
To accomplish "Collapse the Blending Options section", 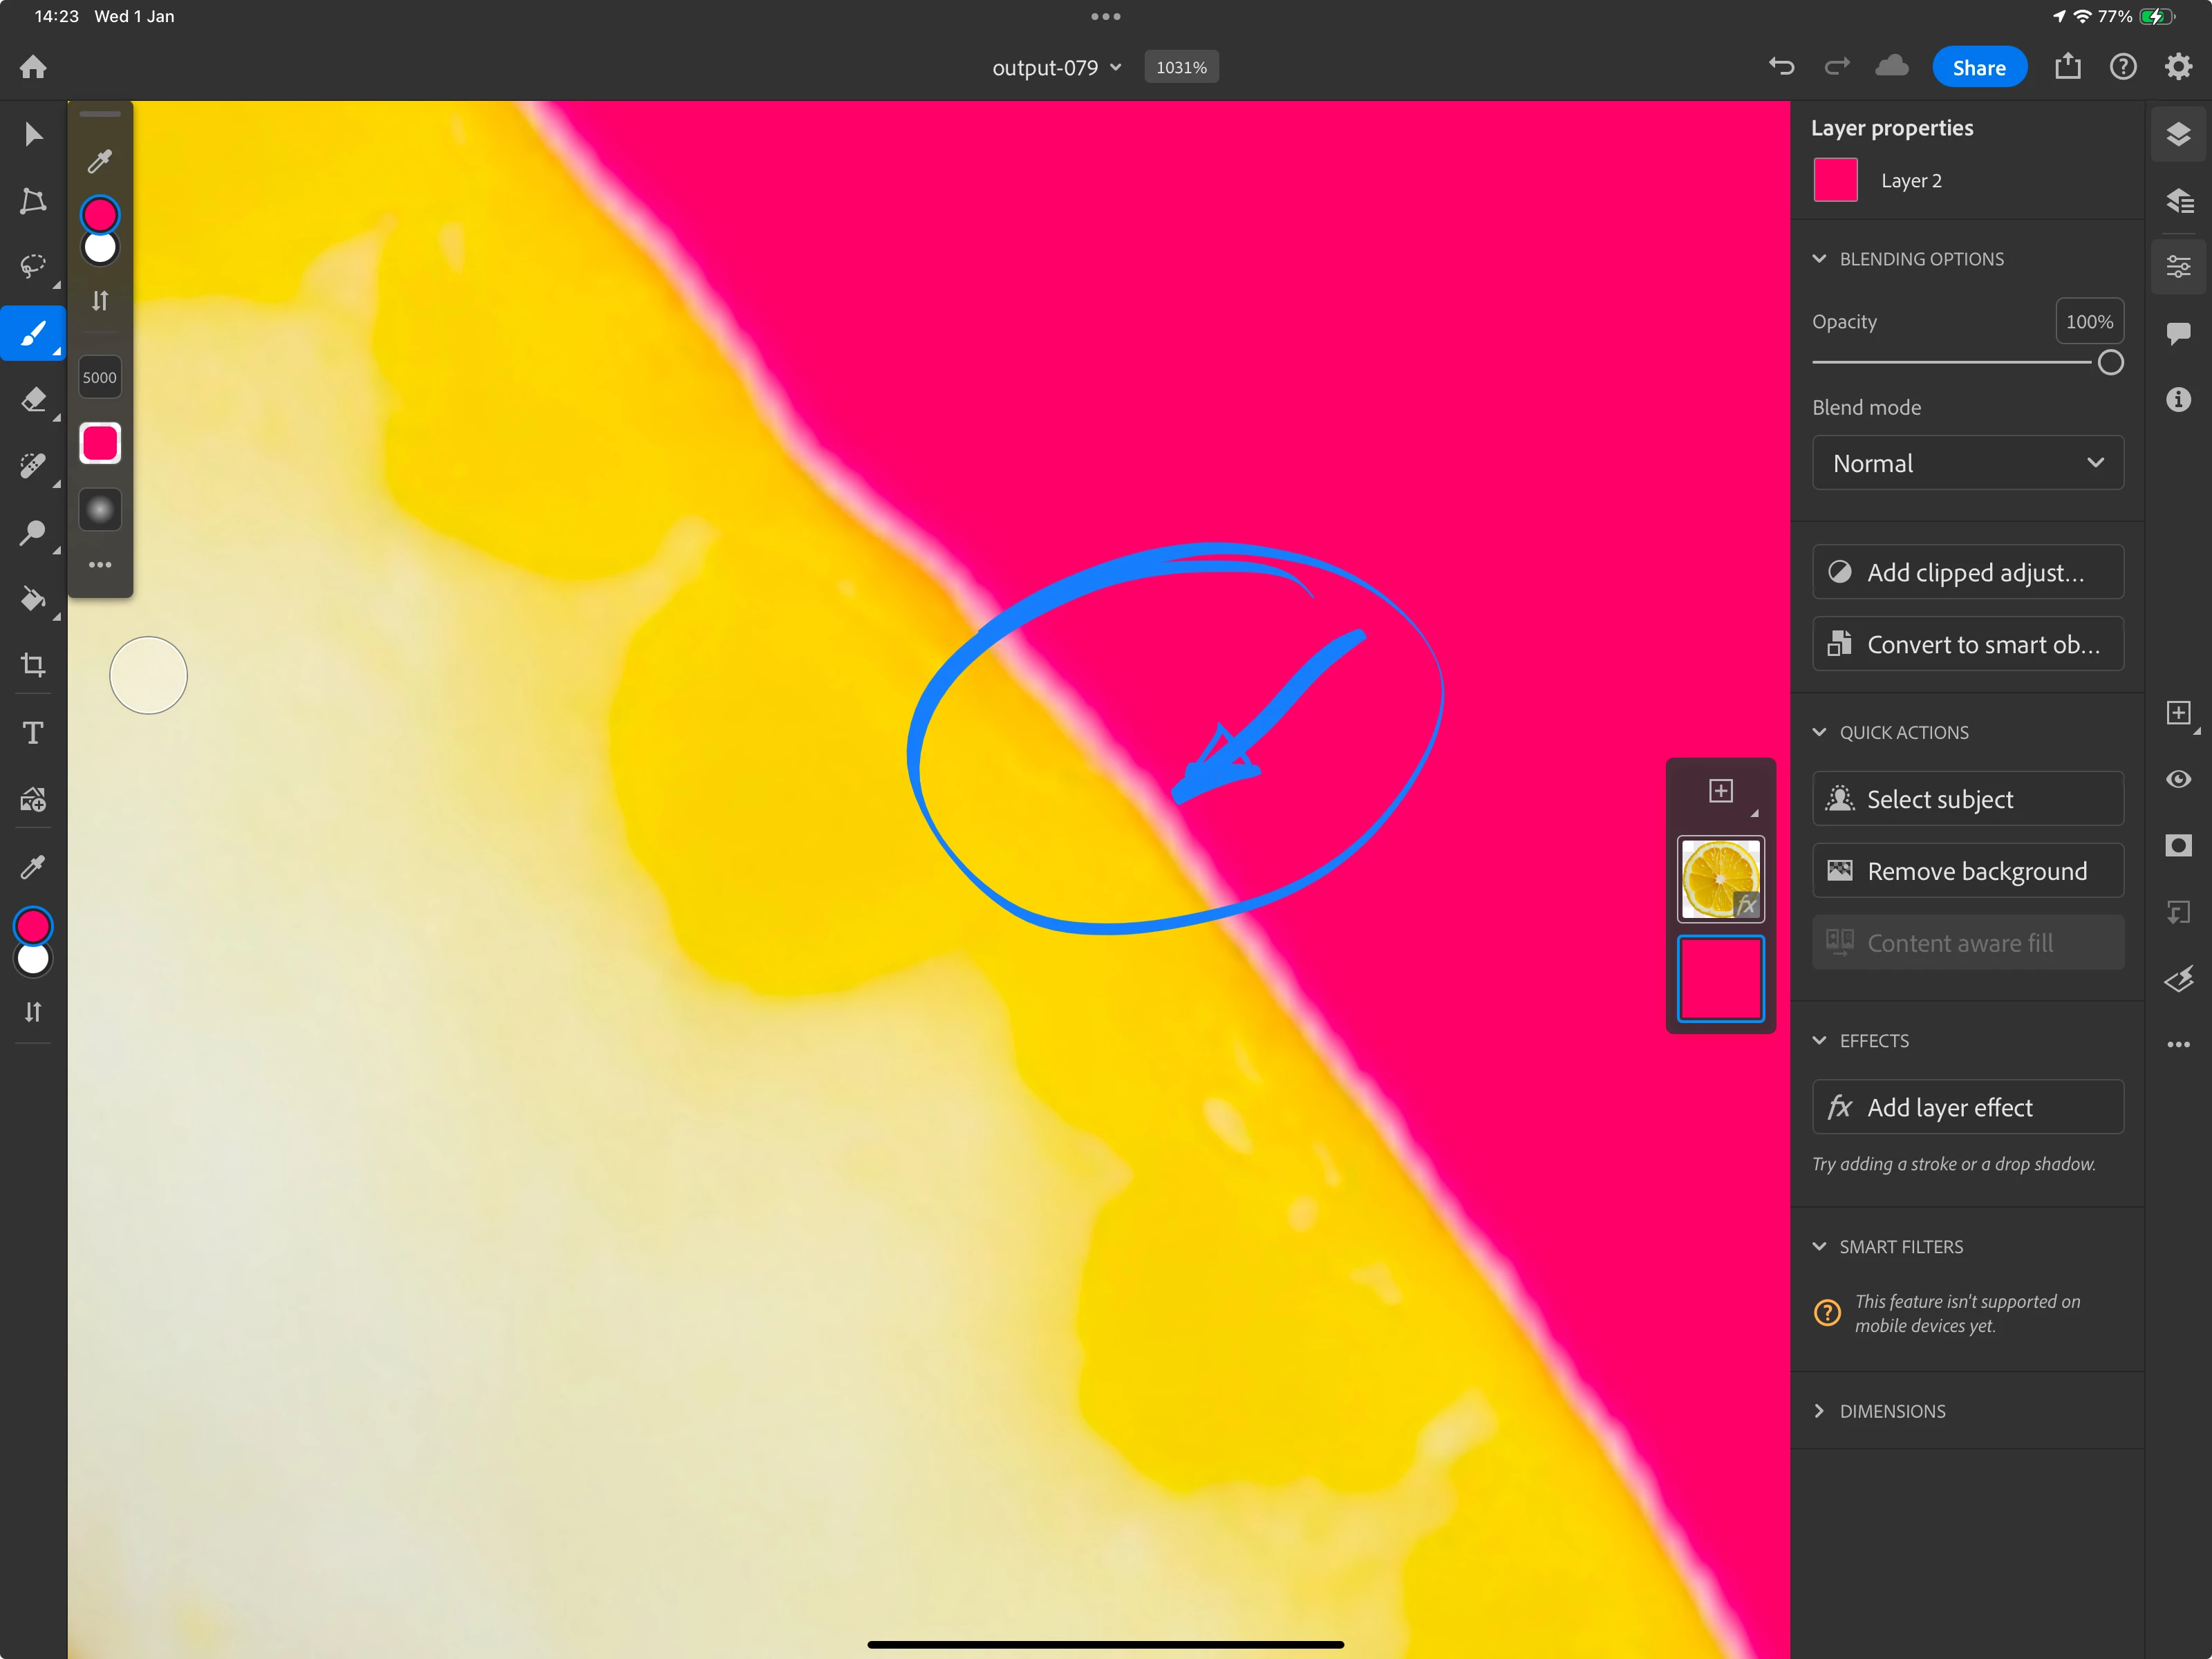I will [1819, 259].
